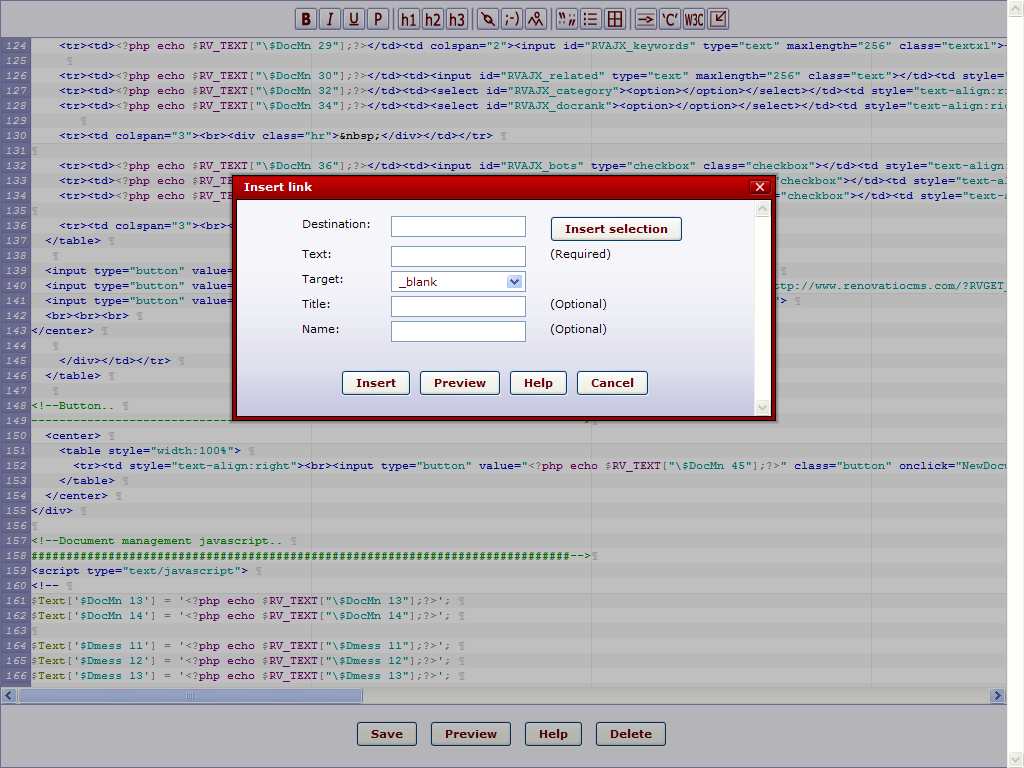Click line number 166 in gutter
Image resolution: width=1024 pixels, height=768 pixels.
coord(16,676)
